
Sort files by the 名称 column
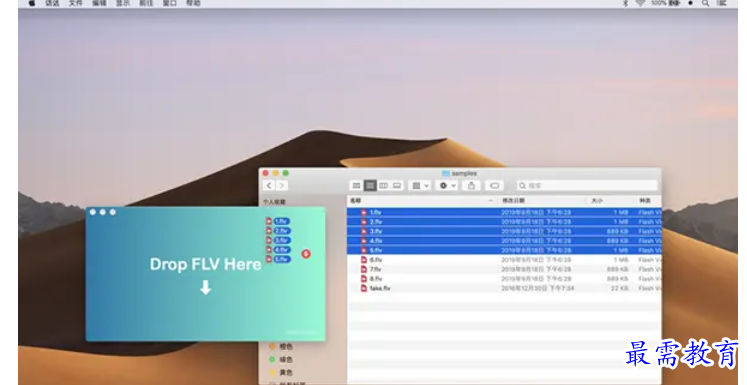coord(356,201)
